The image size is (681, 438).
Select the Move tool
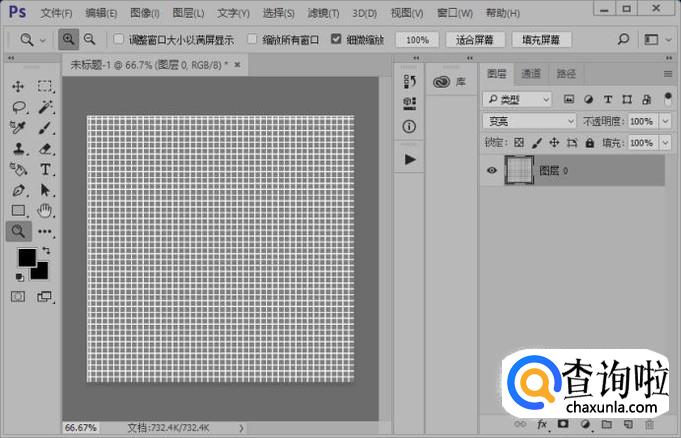tap(18, 87)
